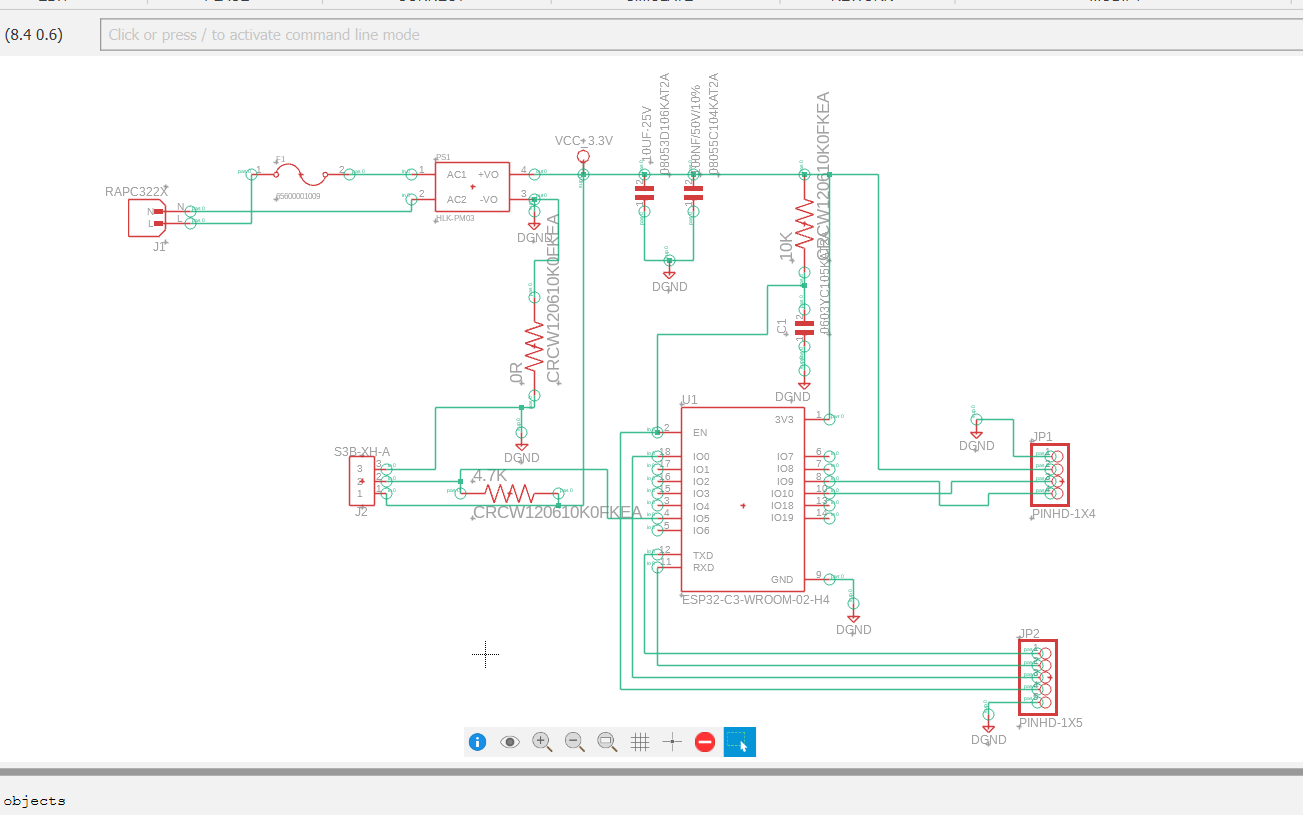This screenshot has width=1303, height=815.
Task: Click the blue Info tool icon
Action: pyautogui.click(x=477, y=742)
